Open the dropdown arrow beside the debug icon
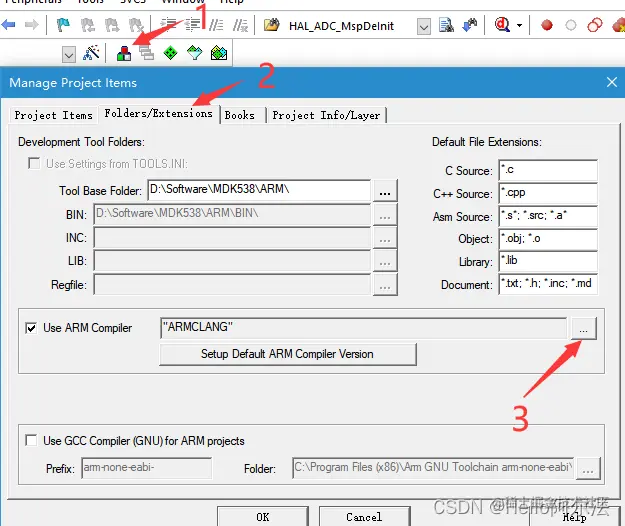The image size is (625, 526). point(519,25)
